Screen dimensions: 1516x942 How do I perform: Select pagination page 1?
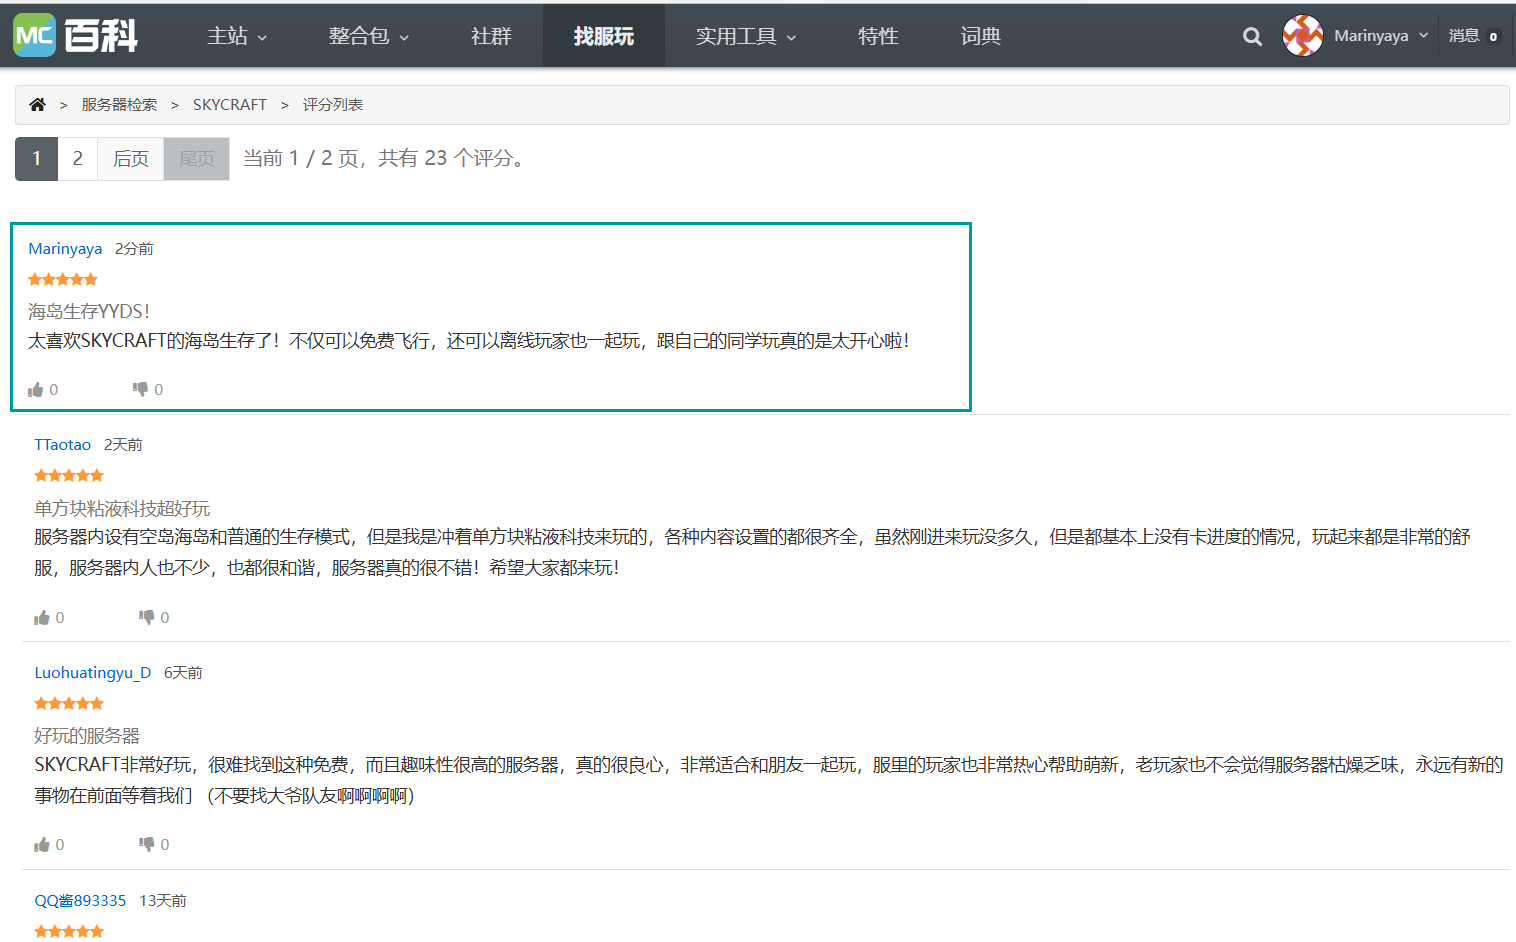(37, 159)
